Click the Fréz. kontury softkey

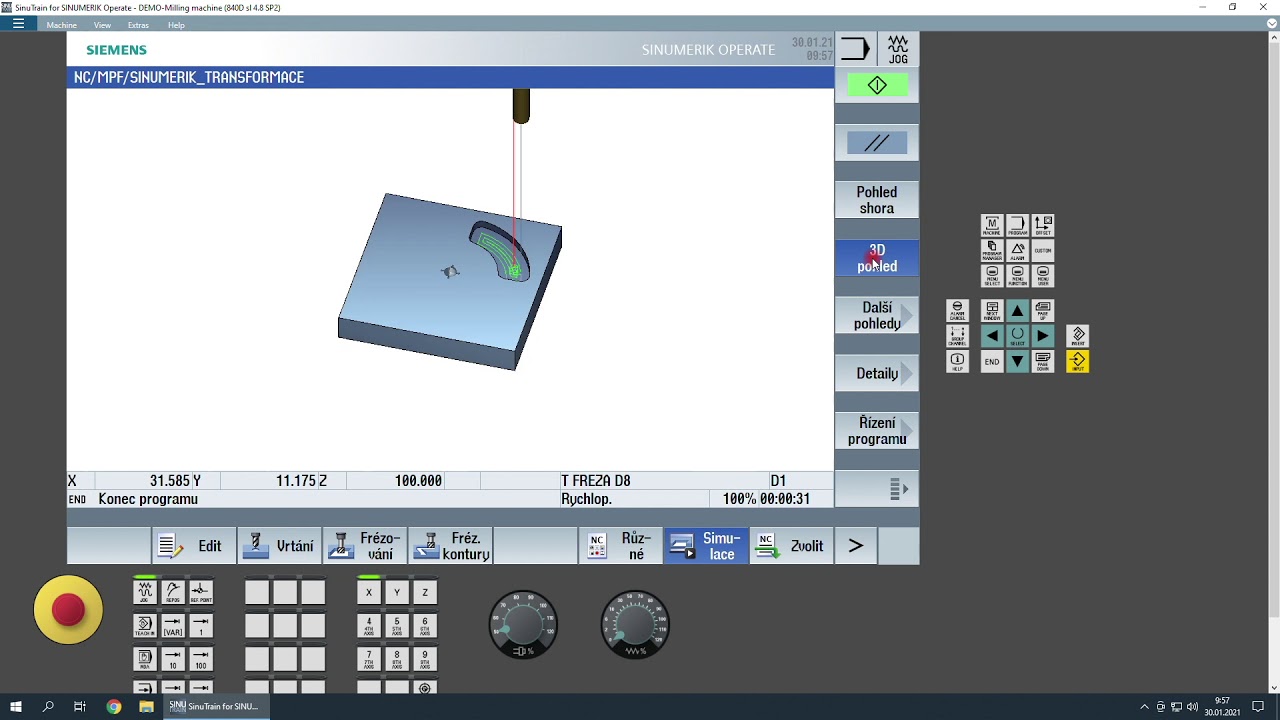click(x=451, y=546)
